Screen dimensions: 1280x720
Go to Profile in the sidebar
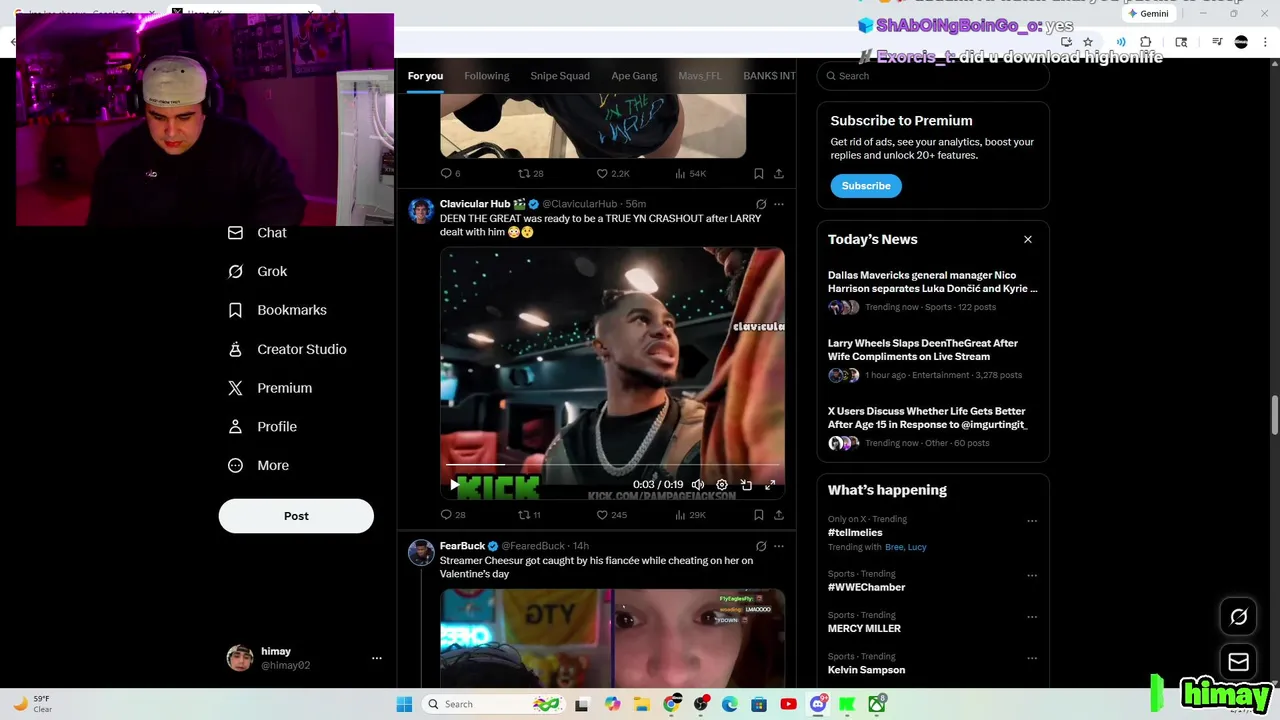(x=262, y=427)
